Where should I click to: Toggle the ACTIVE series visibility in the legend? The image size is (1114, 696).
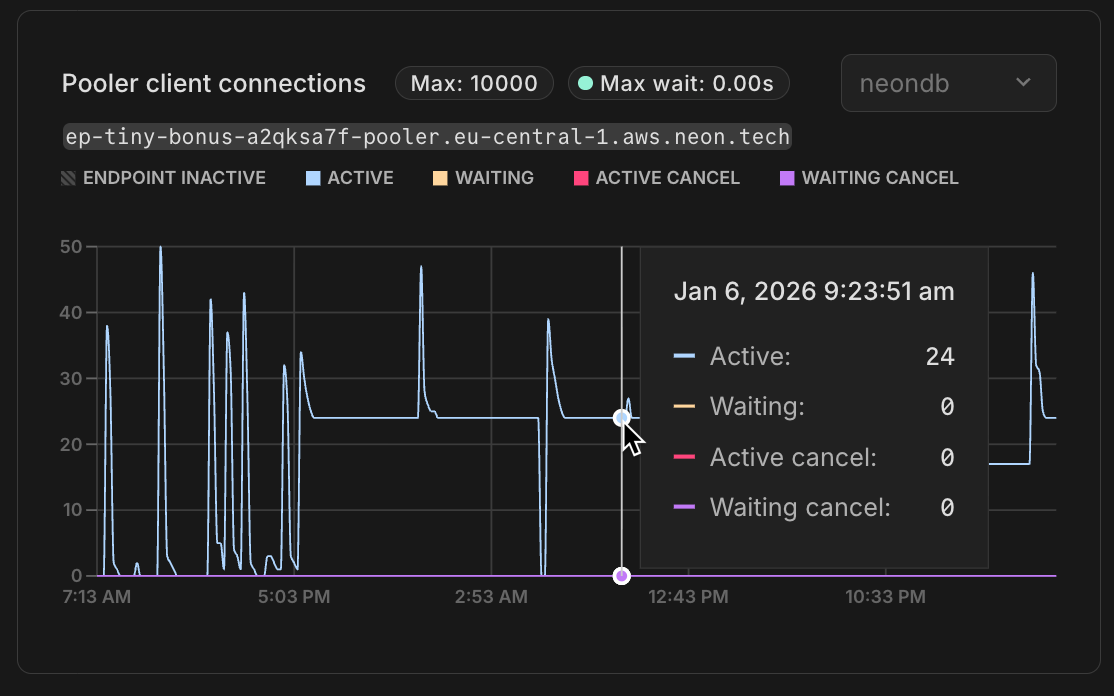(350, 177)
